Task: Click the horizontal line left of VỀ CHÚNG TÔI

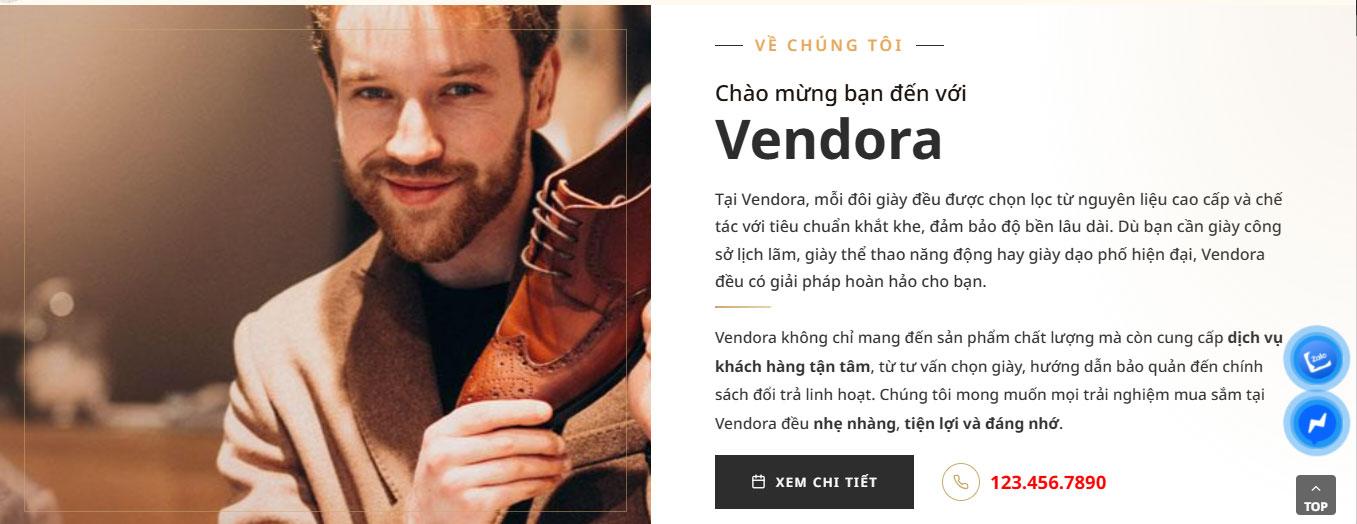Action: 729,45
